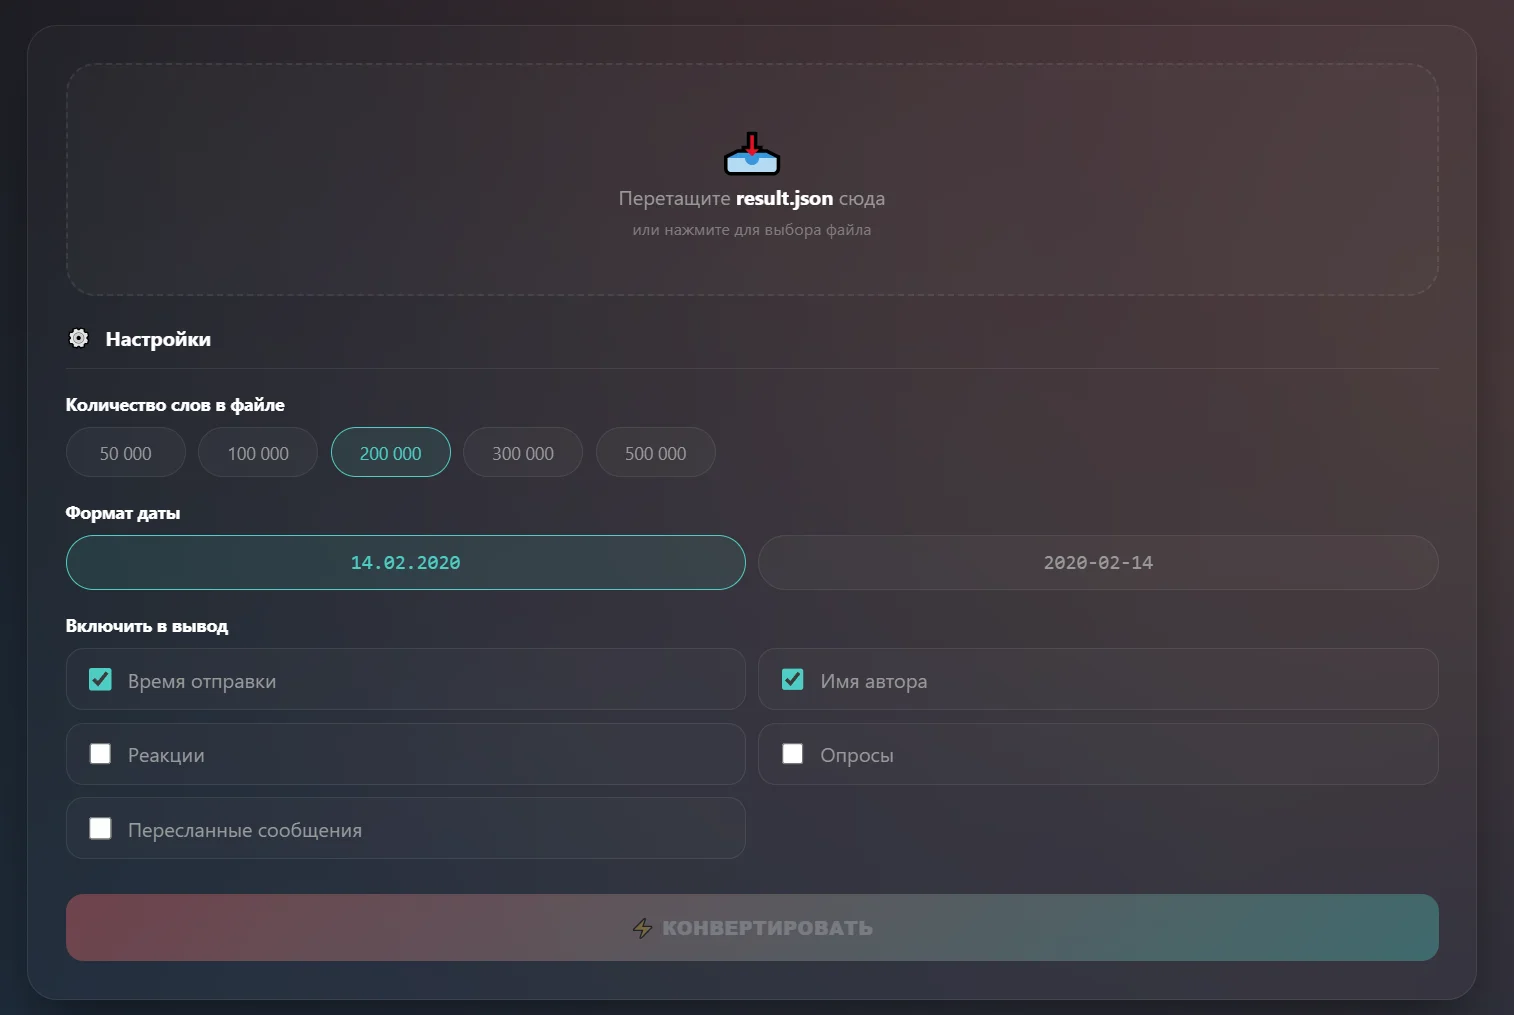Click the bold result.json text in drop zone
Viewport: 1514px width, 1015px height.
[x=784, y=198]
